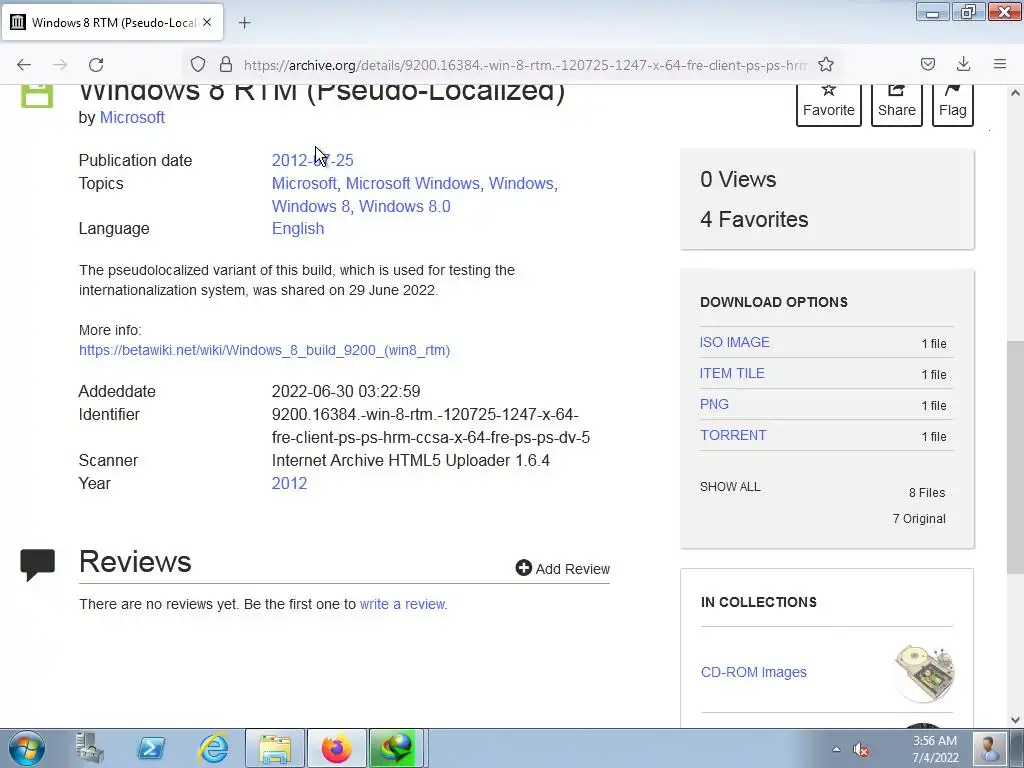Open a new tab with plus icon
The image size is (1024, 768).
(244, 23)
